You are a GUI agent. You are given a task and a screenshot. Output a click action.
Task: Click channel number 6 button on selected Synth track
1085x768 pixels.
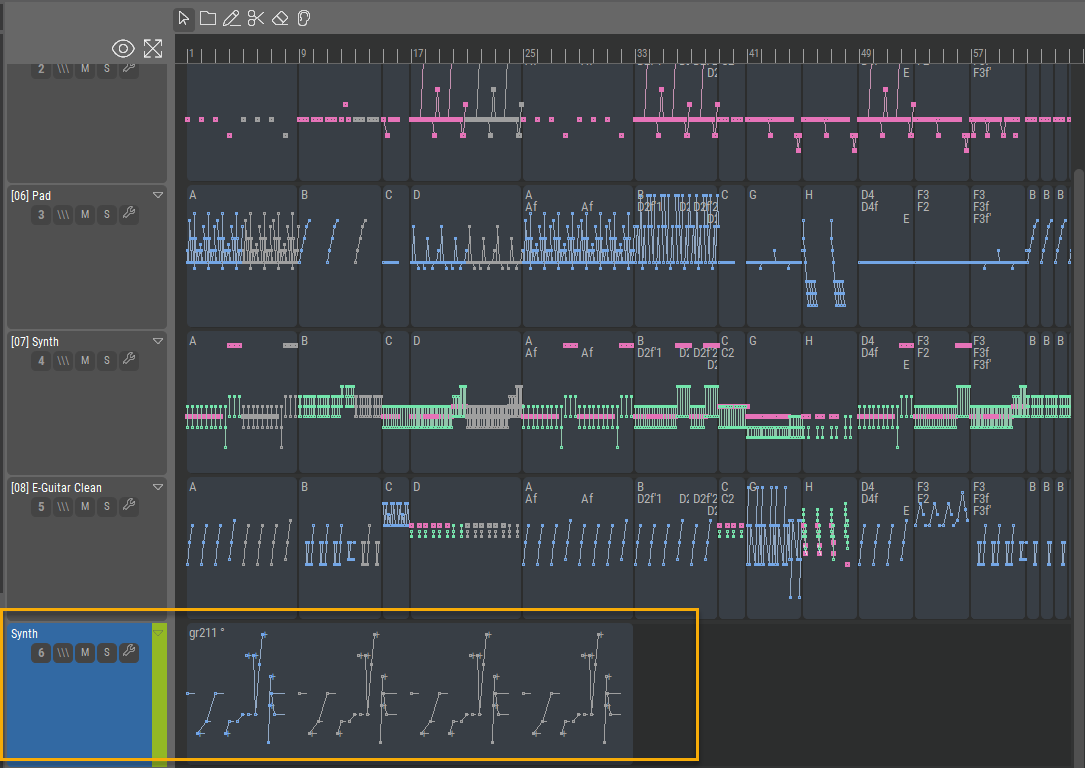[x=41, y=653]
